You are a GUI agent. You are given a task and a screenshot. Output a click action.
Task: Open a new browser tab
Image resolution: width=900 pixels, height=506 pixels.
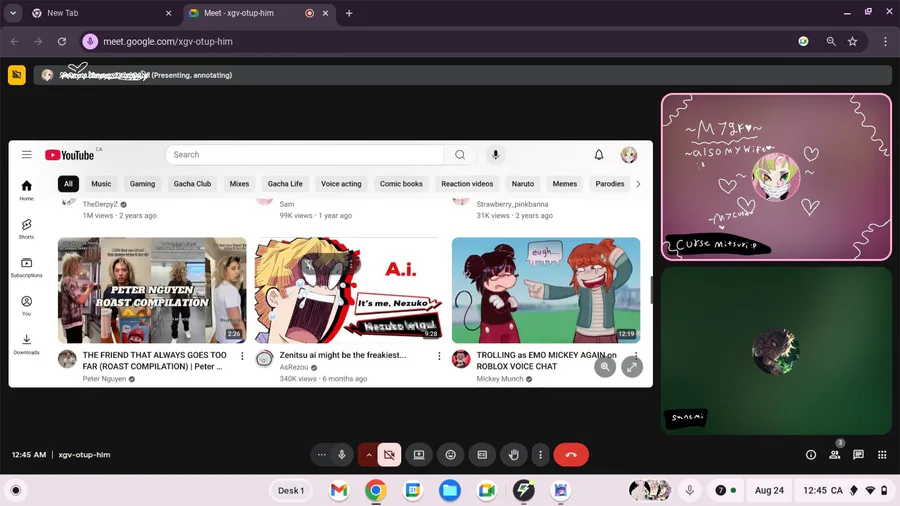(x=349, y=13)
